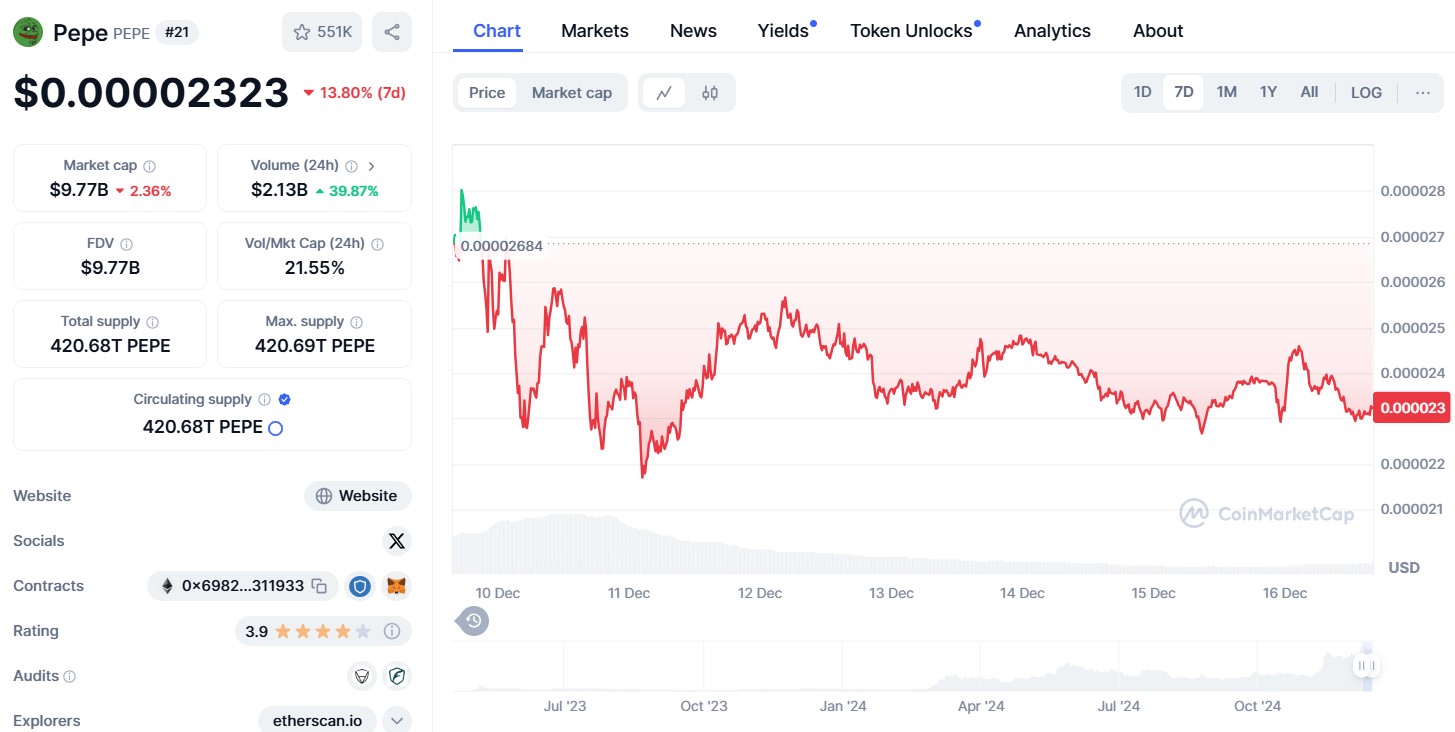1455x732 pixels.
Task: Click the contract address 0x6982...311933
Action: coord(243,586)
